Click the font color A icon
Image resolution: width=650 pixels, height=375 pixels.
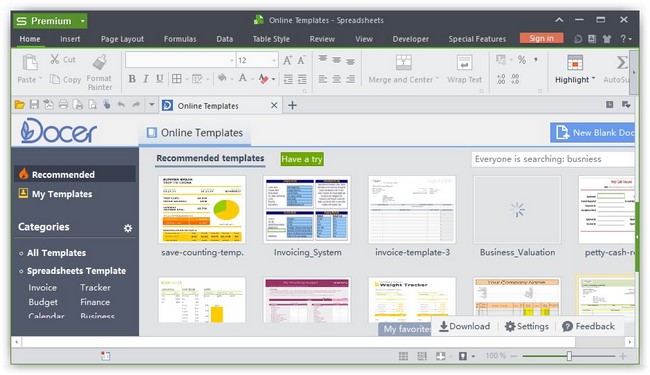coord(243,78)
